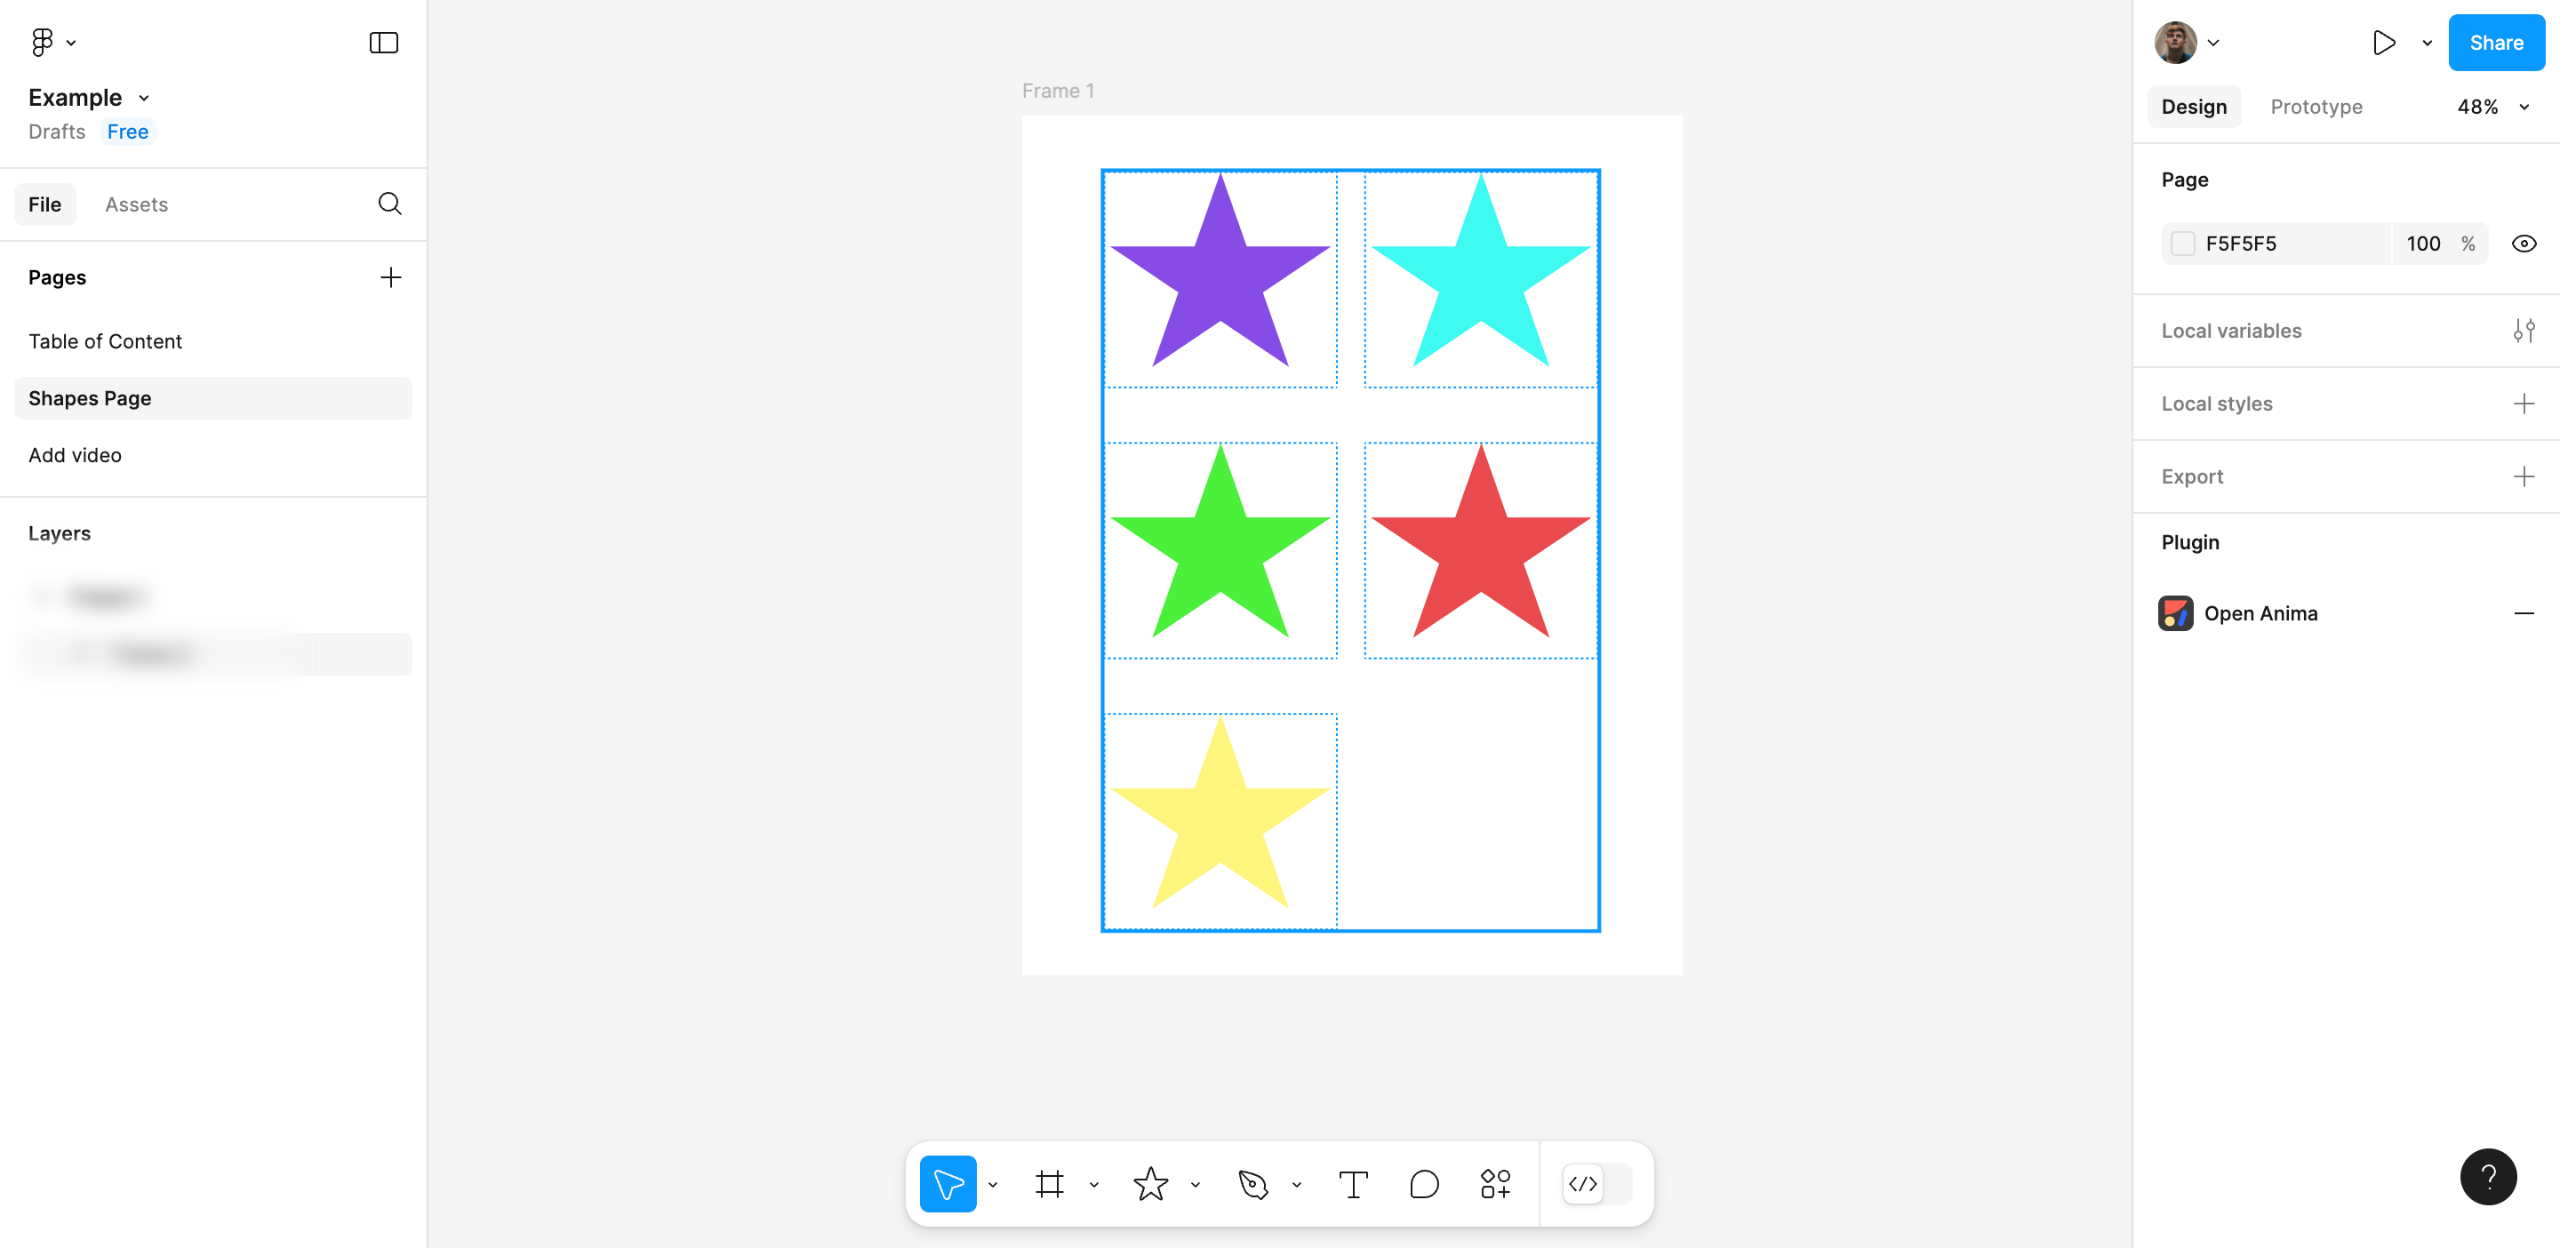Toggle Dev Mode switch in toolbar
The image size is (2560, 1248).
tap(1597, 1184)
